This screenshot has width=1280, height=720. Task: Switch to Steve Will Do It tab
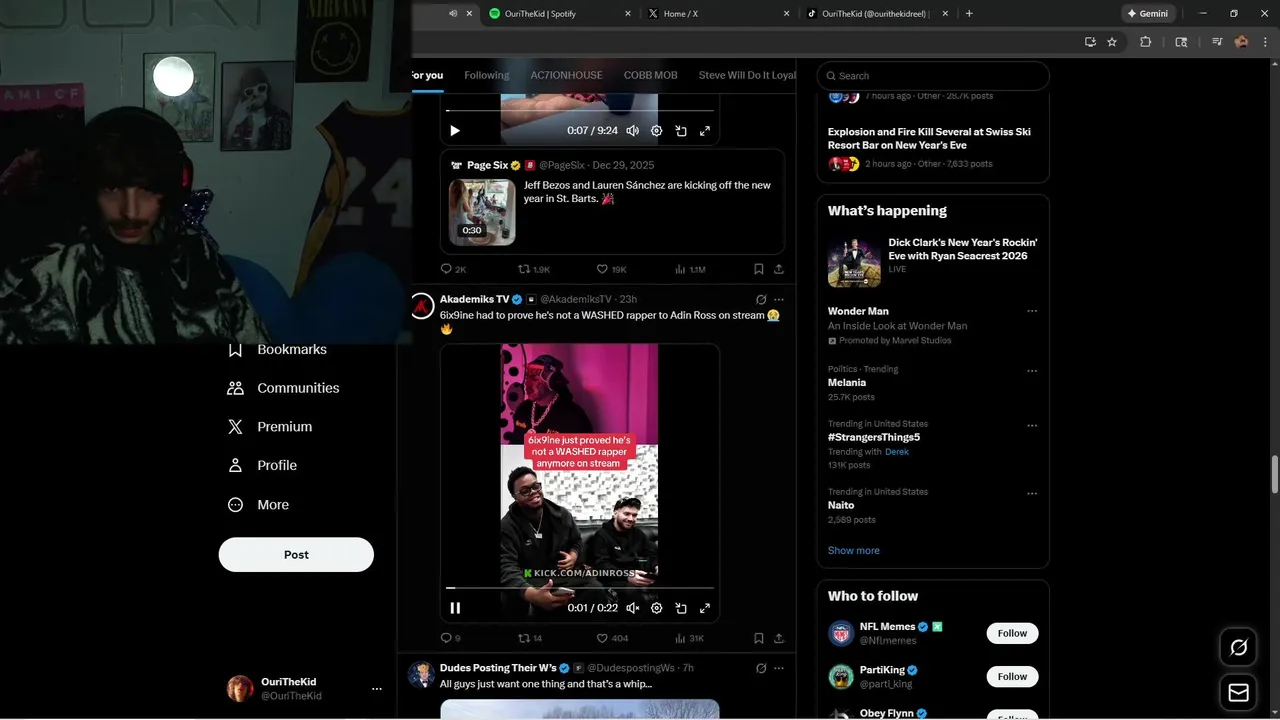747,75
